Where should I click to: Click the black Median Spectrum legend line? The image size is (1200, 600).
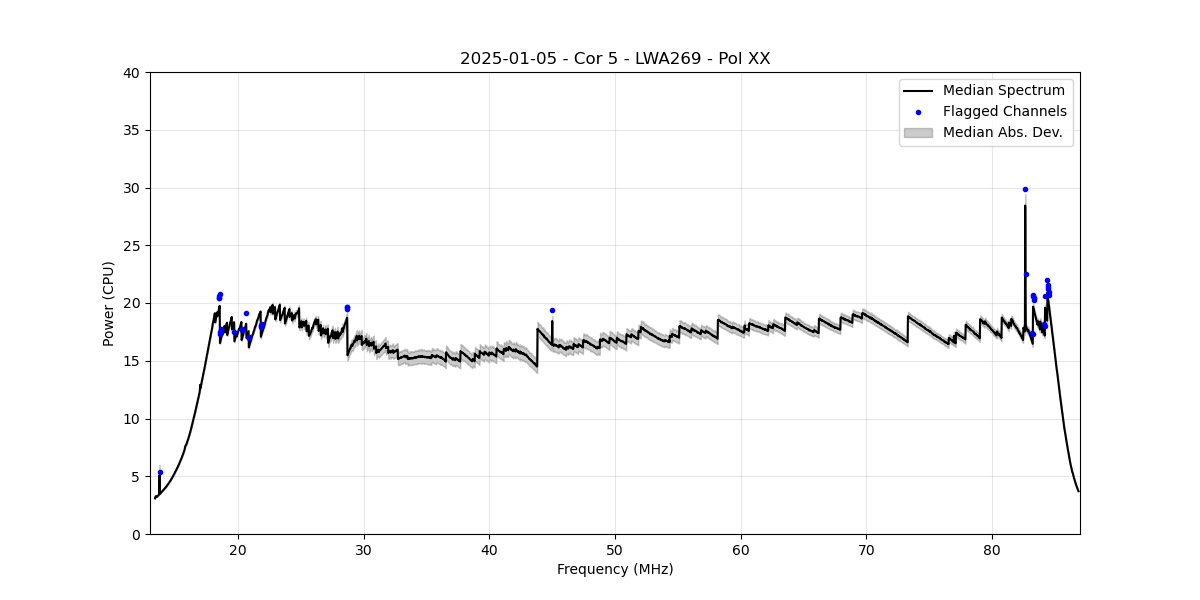918,91
